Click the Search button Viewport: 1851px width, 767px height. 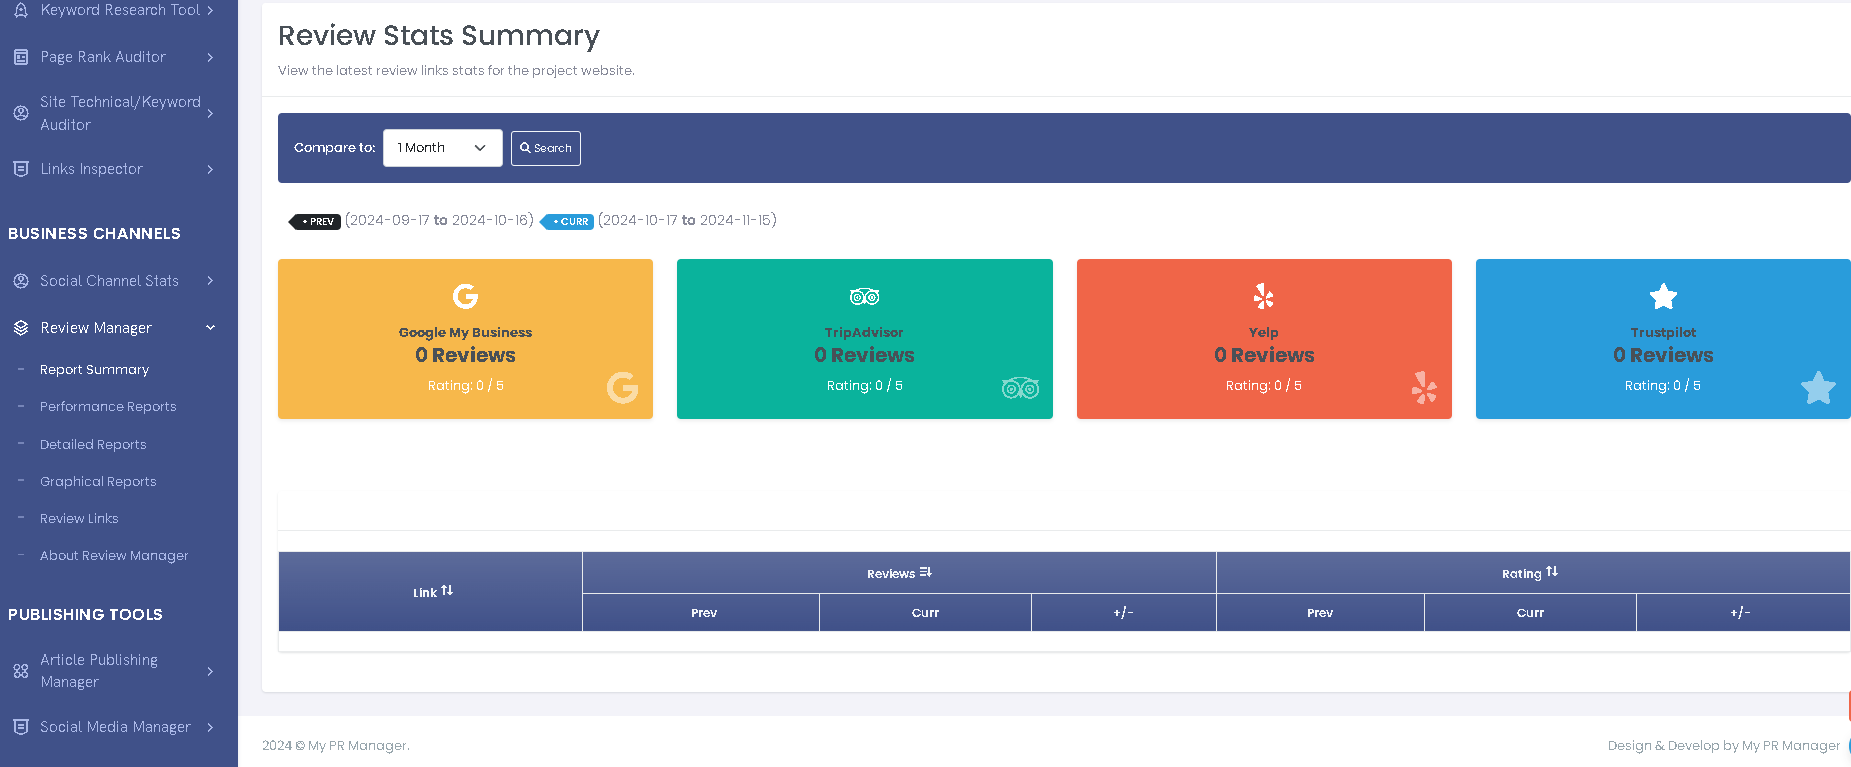point(546,148)
